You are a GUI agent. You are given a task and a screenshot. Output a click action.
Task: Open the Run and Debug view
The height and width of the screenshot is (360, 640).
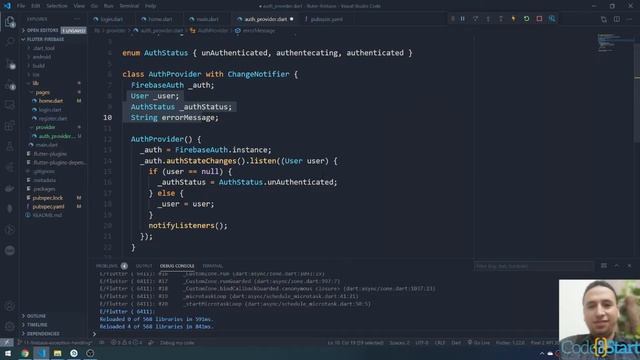click(10, 85)
